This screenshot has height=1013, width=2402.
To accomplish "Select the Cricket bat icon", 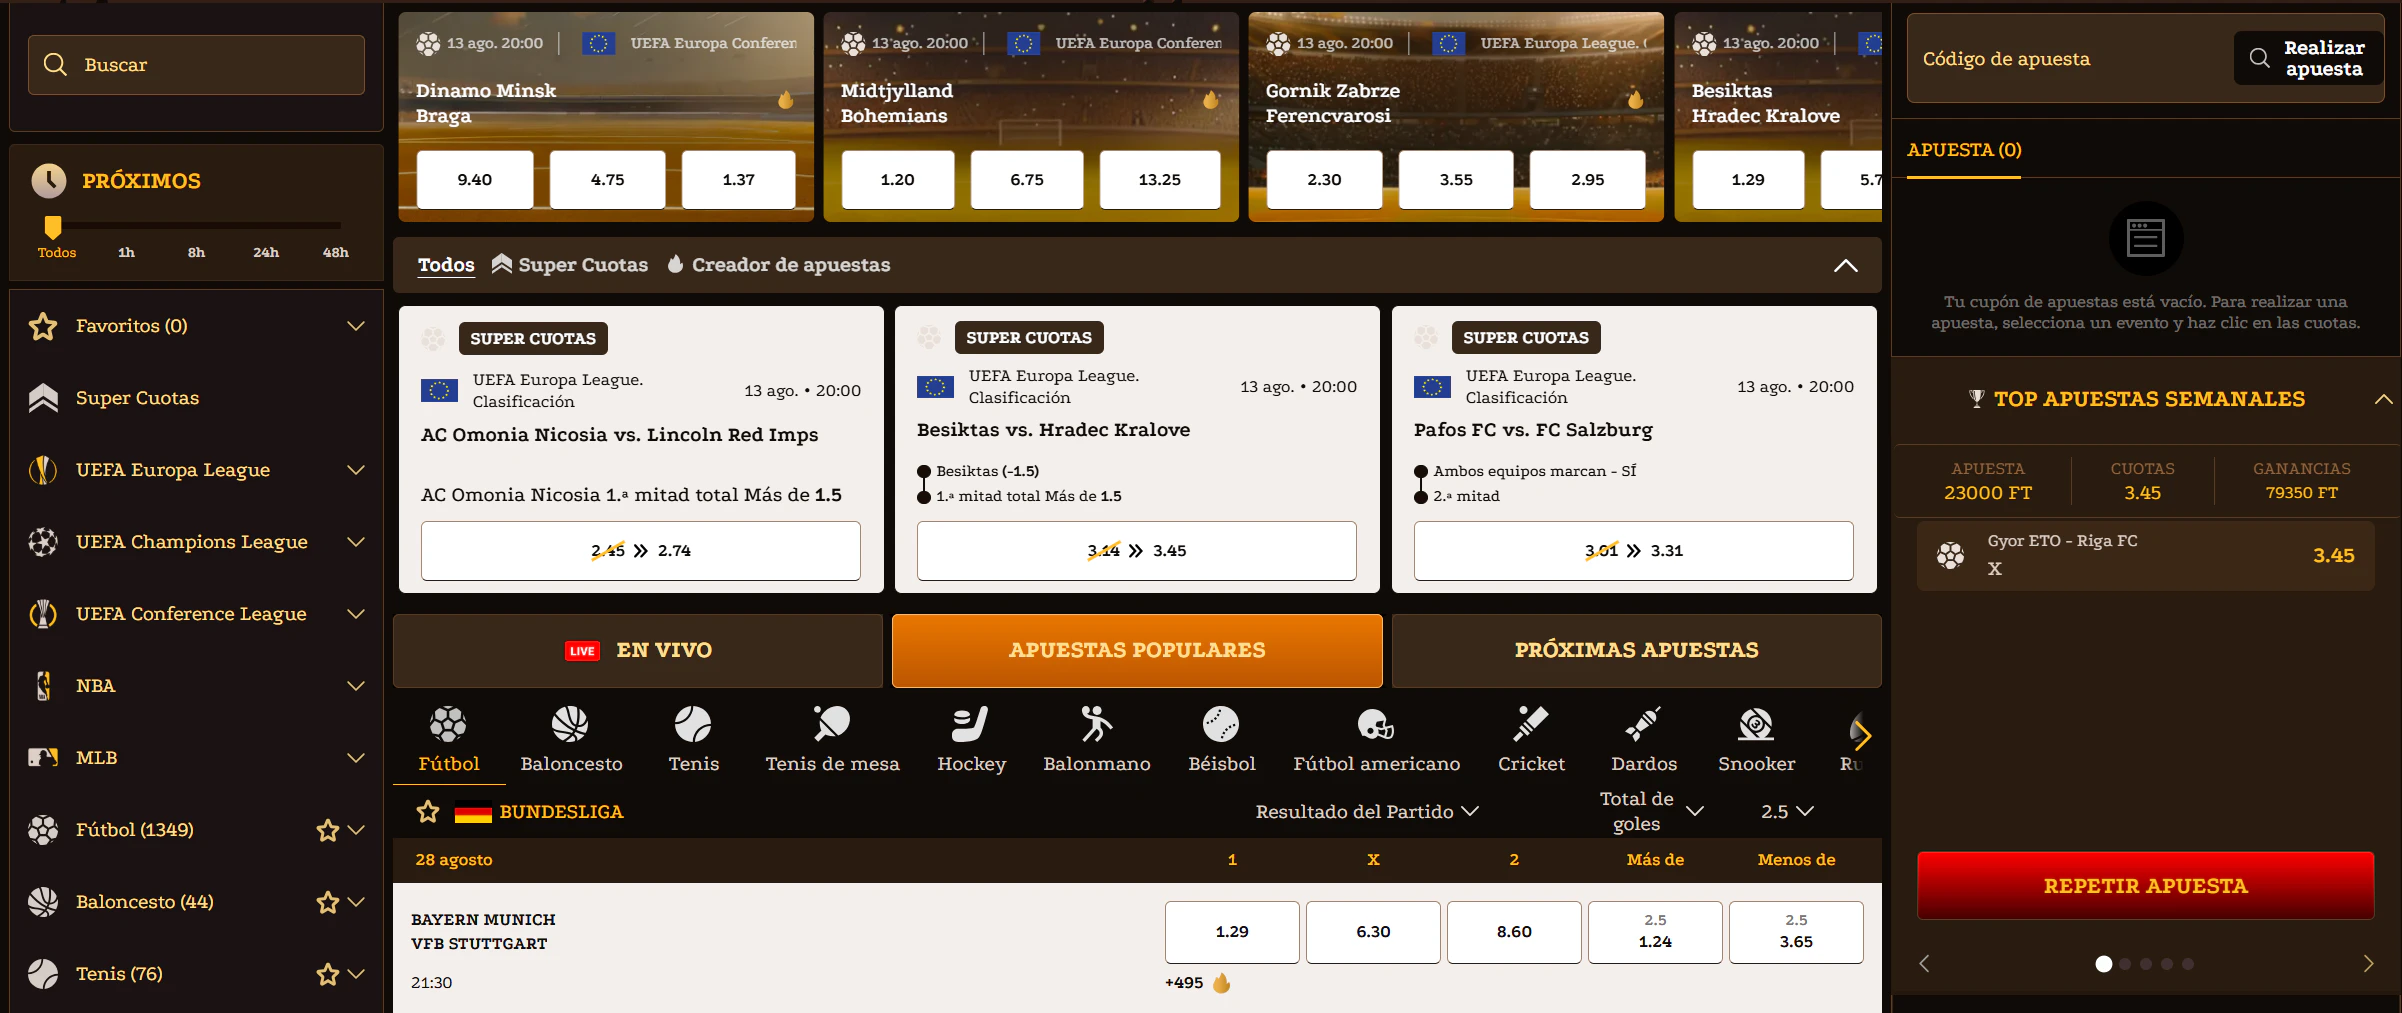I will [x=1531, y=724].
